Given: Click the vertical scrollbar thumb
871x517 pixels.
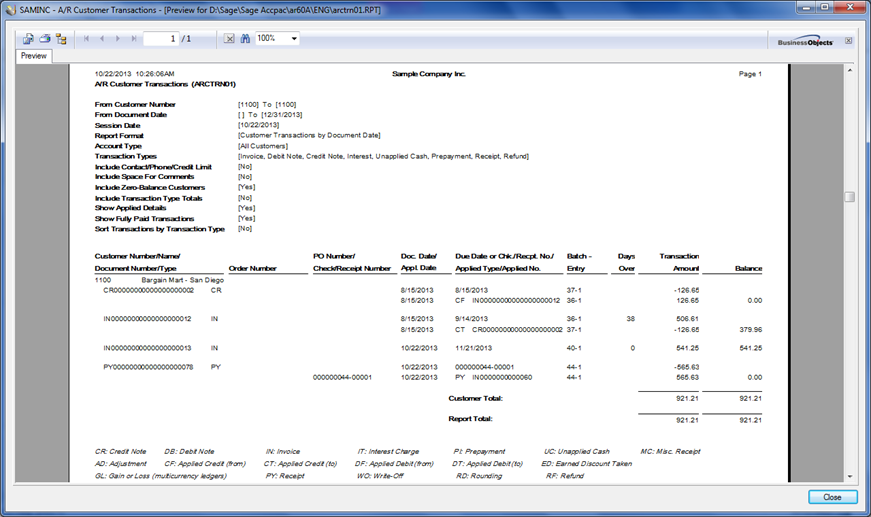Looking at the screenshot, I should [x=849, y=197].
